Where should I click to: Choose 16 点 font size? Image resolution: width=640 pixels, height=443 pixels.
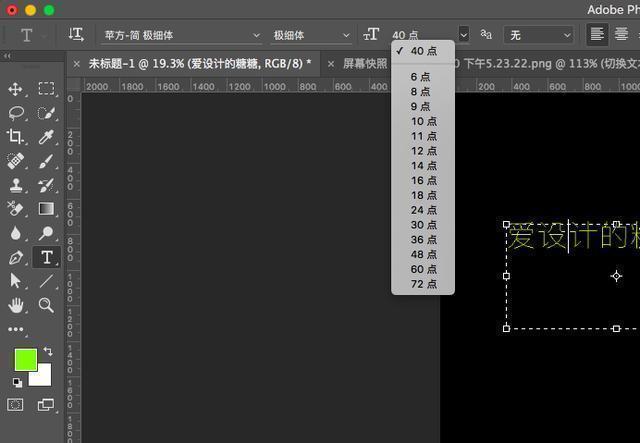tap(423, 180)
